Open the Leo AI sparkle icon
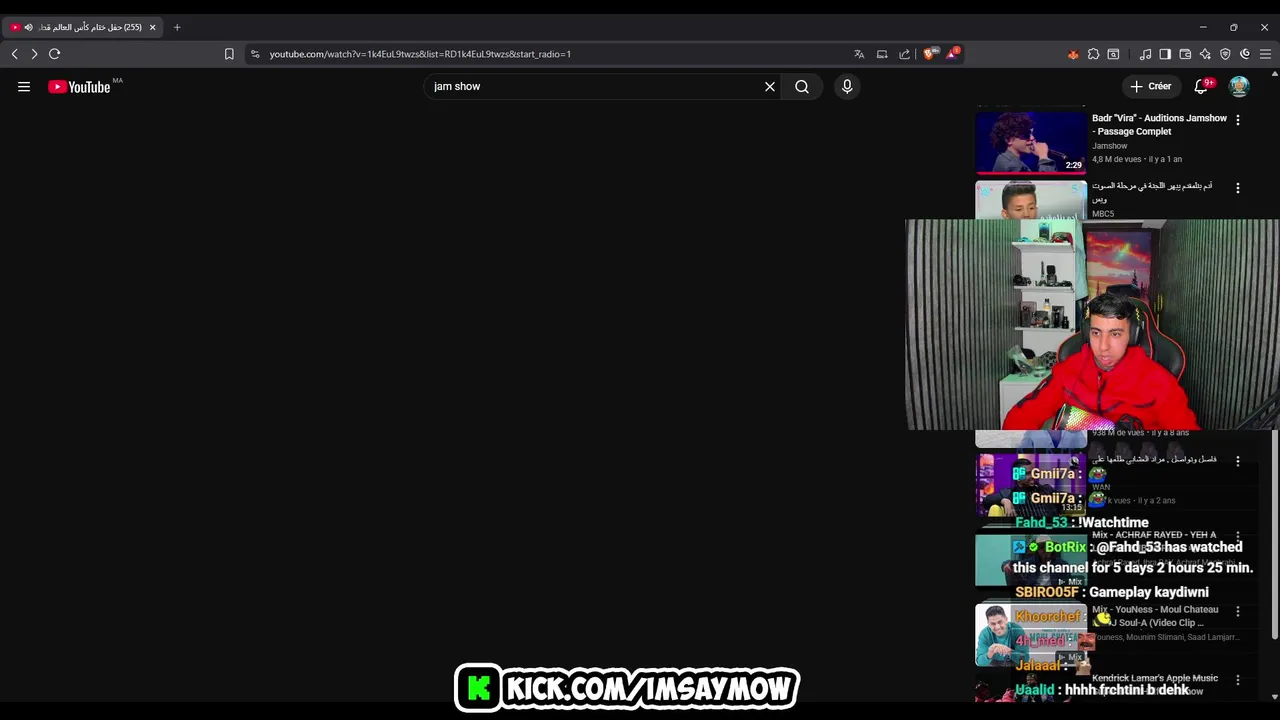The height and width of the screenshot is (720, 1280). pos(1205,54)
